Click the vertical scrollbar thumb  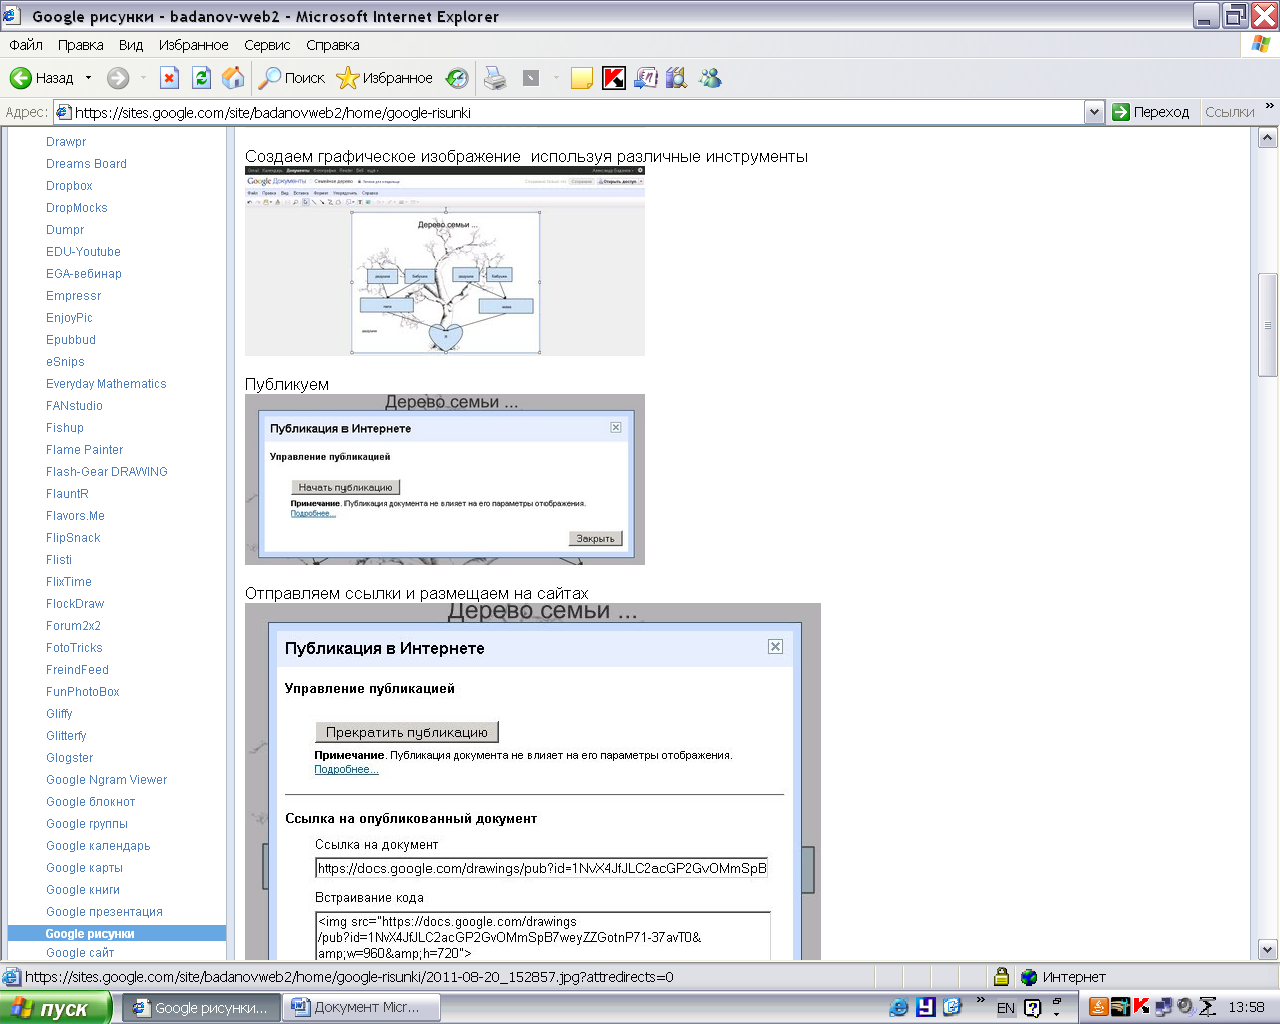(1268, 325)
